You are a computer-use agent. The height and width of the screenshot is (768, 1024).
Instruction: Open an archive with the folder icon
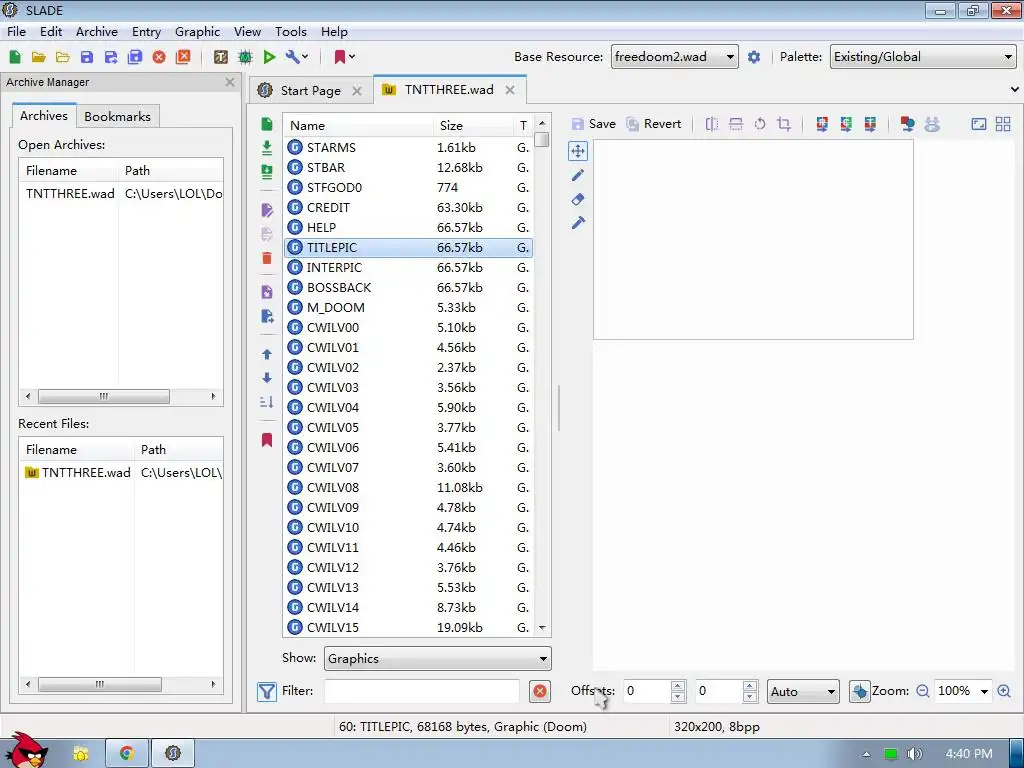click(39, 57)
